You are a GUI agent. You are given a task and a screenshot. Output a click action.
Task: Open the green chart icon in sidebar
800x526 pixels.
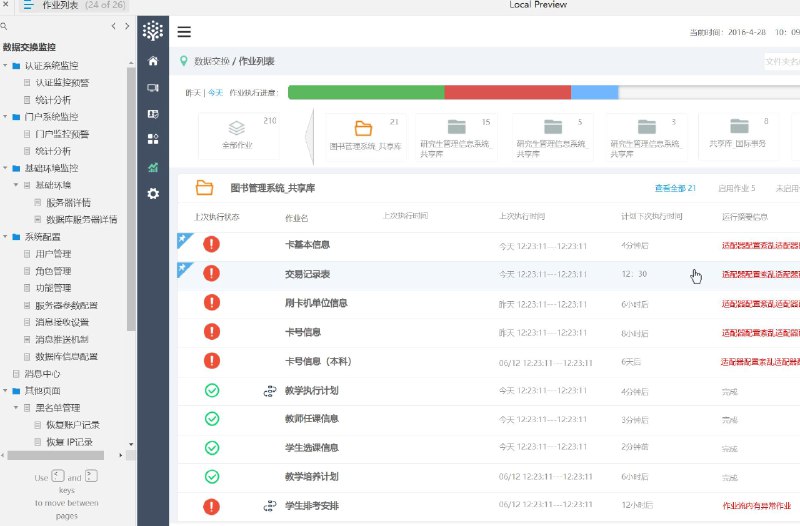[153, 167]
